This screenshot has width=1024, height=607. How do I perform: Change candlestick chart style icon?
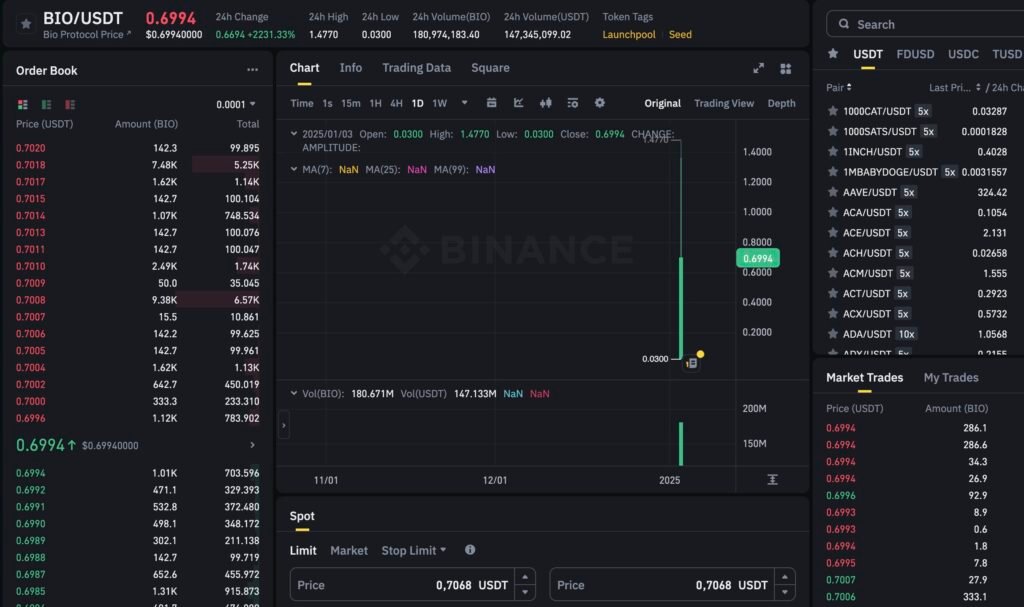[545, 103]
